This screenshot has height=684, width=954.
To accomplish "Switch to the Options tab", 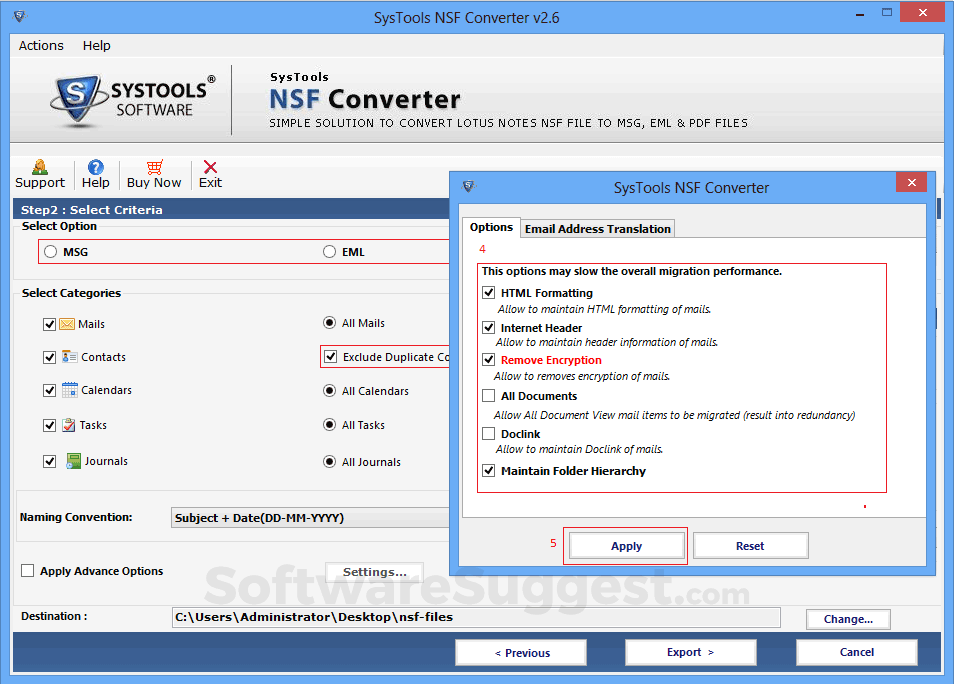I will (491, 227).
